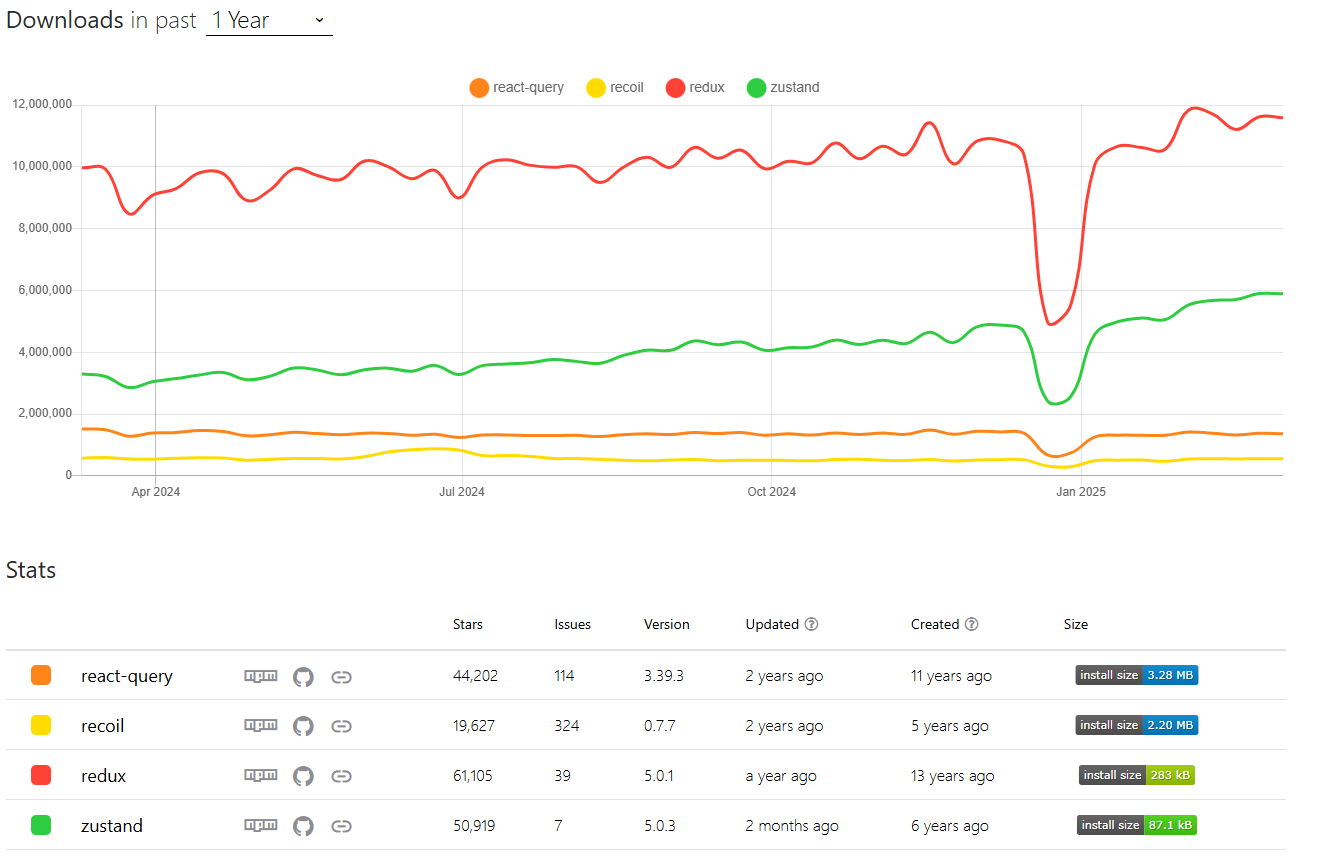Click the Oct 2024 label on chart axis
The height and width of the screenshot is (866, 1321).
(x=772, y=492)
